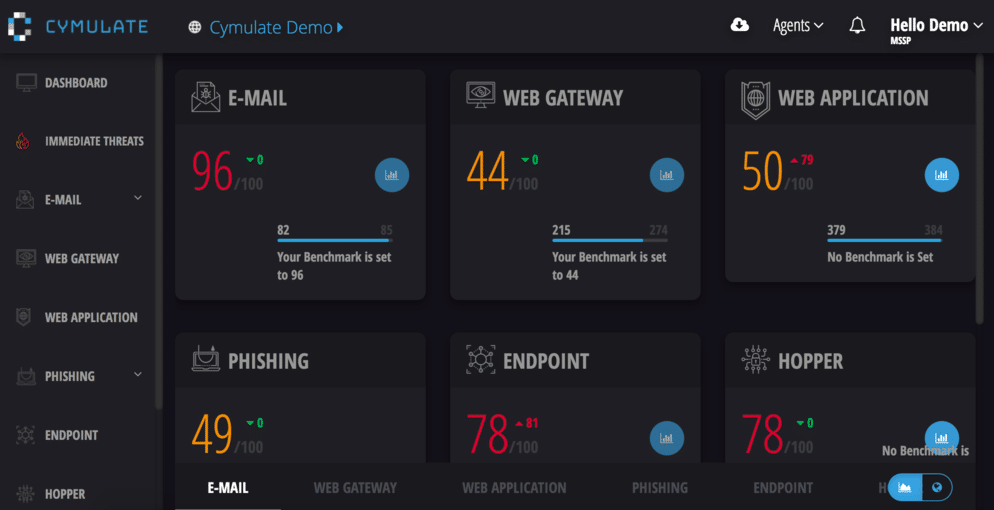Click the E-Mail card bug envelope icon
The width and height of the screenshot is (994, 510).
(x=205, y=97)
